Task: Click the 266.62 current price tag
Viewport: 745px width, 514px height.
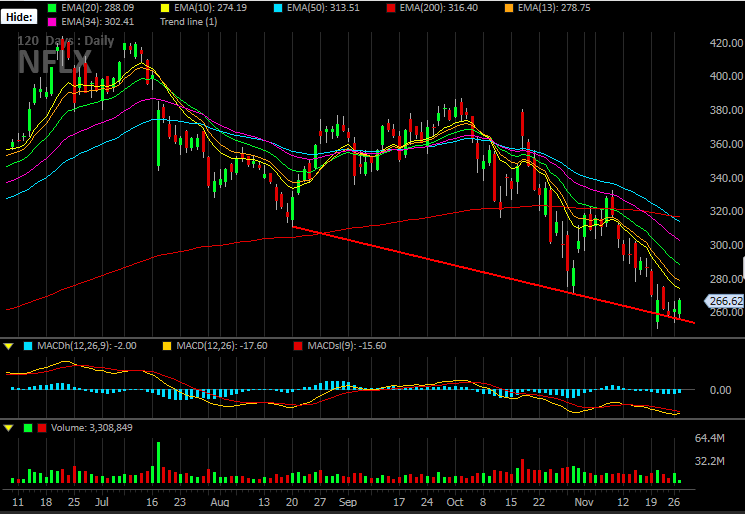Action: [724, 301]
